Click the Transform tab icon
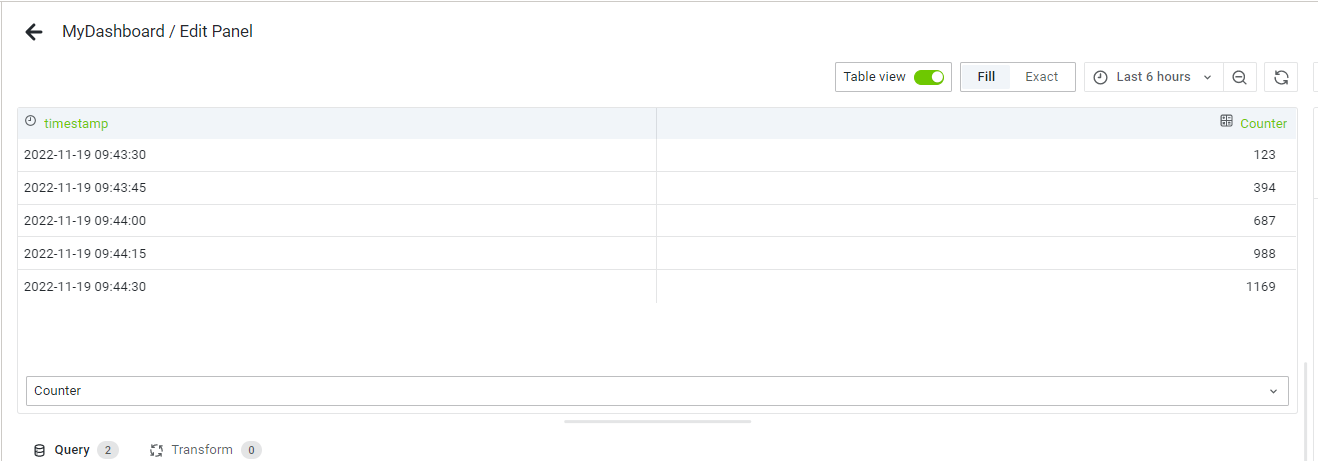 156,450
